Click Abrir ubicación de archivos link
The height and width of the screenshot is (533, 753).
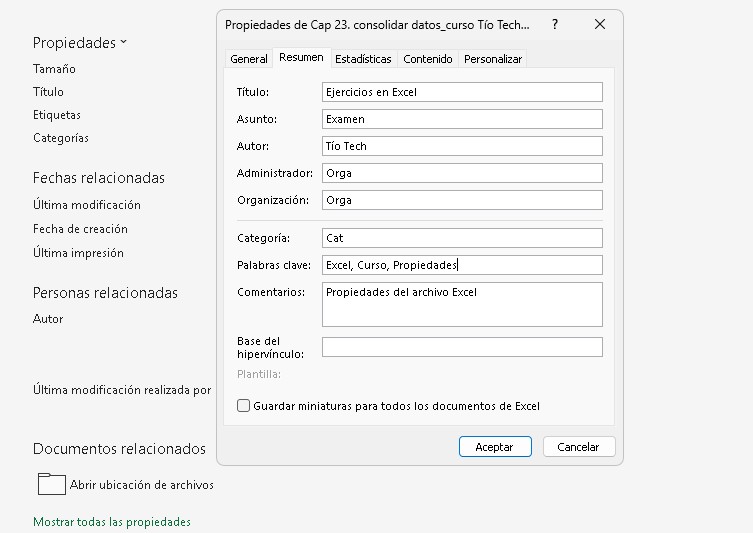point(141,485)
